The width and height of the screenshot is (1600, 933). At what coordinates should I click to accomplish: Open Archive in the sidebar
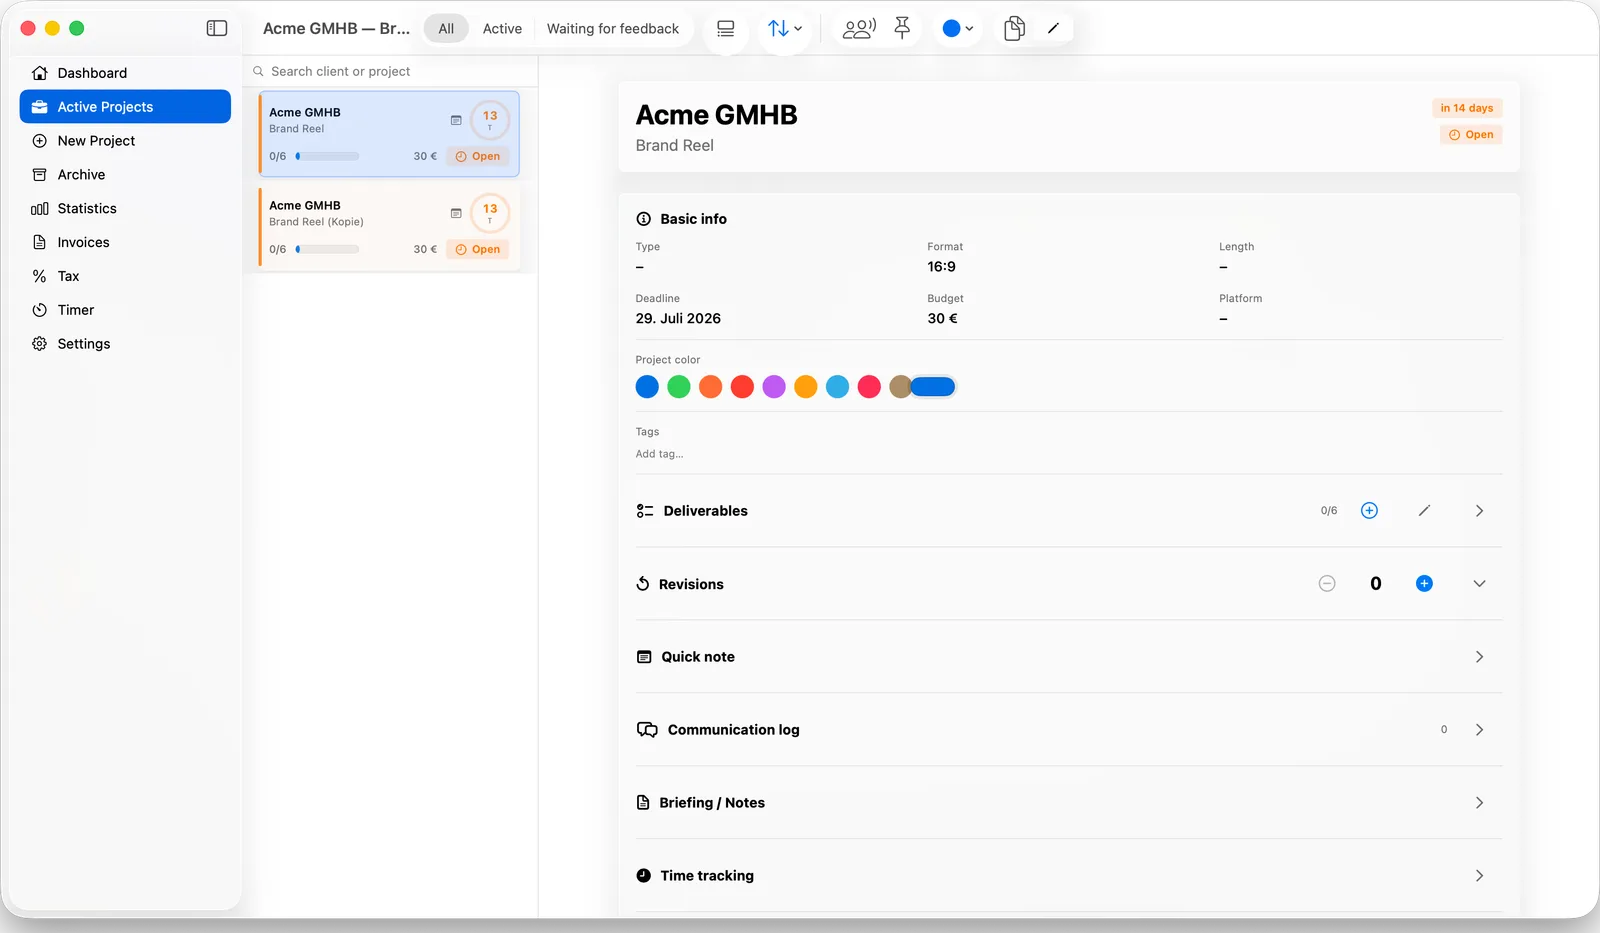[x=125, y=175]
